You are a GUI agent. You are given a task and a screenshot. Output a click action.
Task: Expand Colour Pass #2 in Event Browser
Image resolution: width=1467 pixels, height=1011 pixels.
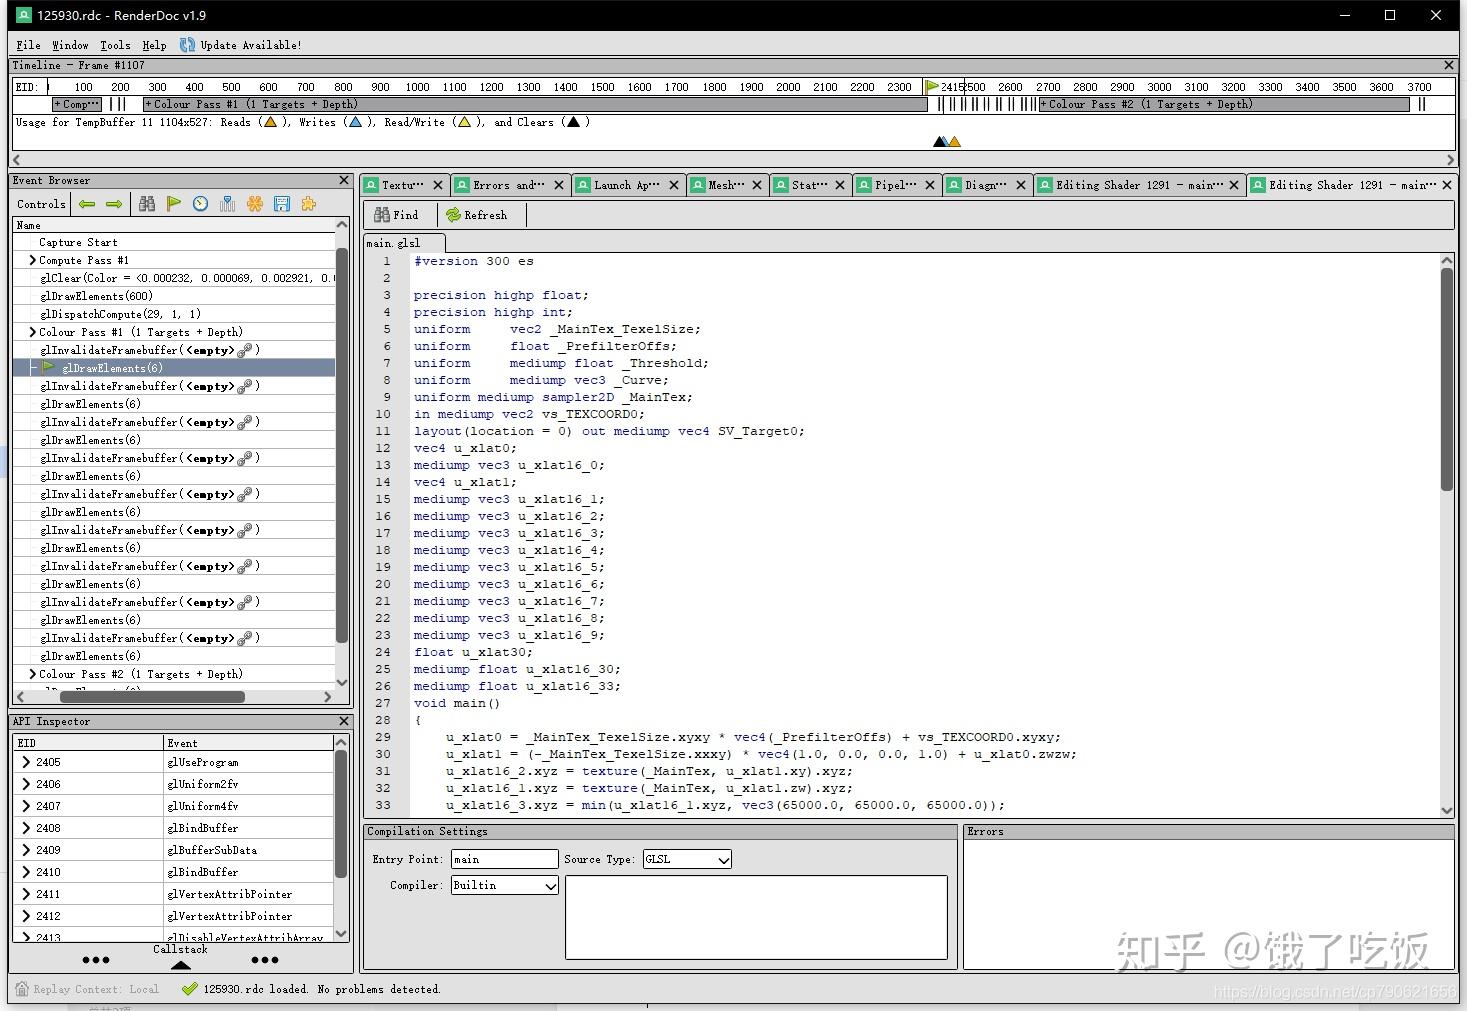coord(32,674)
